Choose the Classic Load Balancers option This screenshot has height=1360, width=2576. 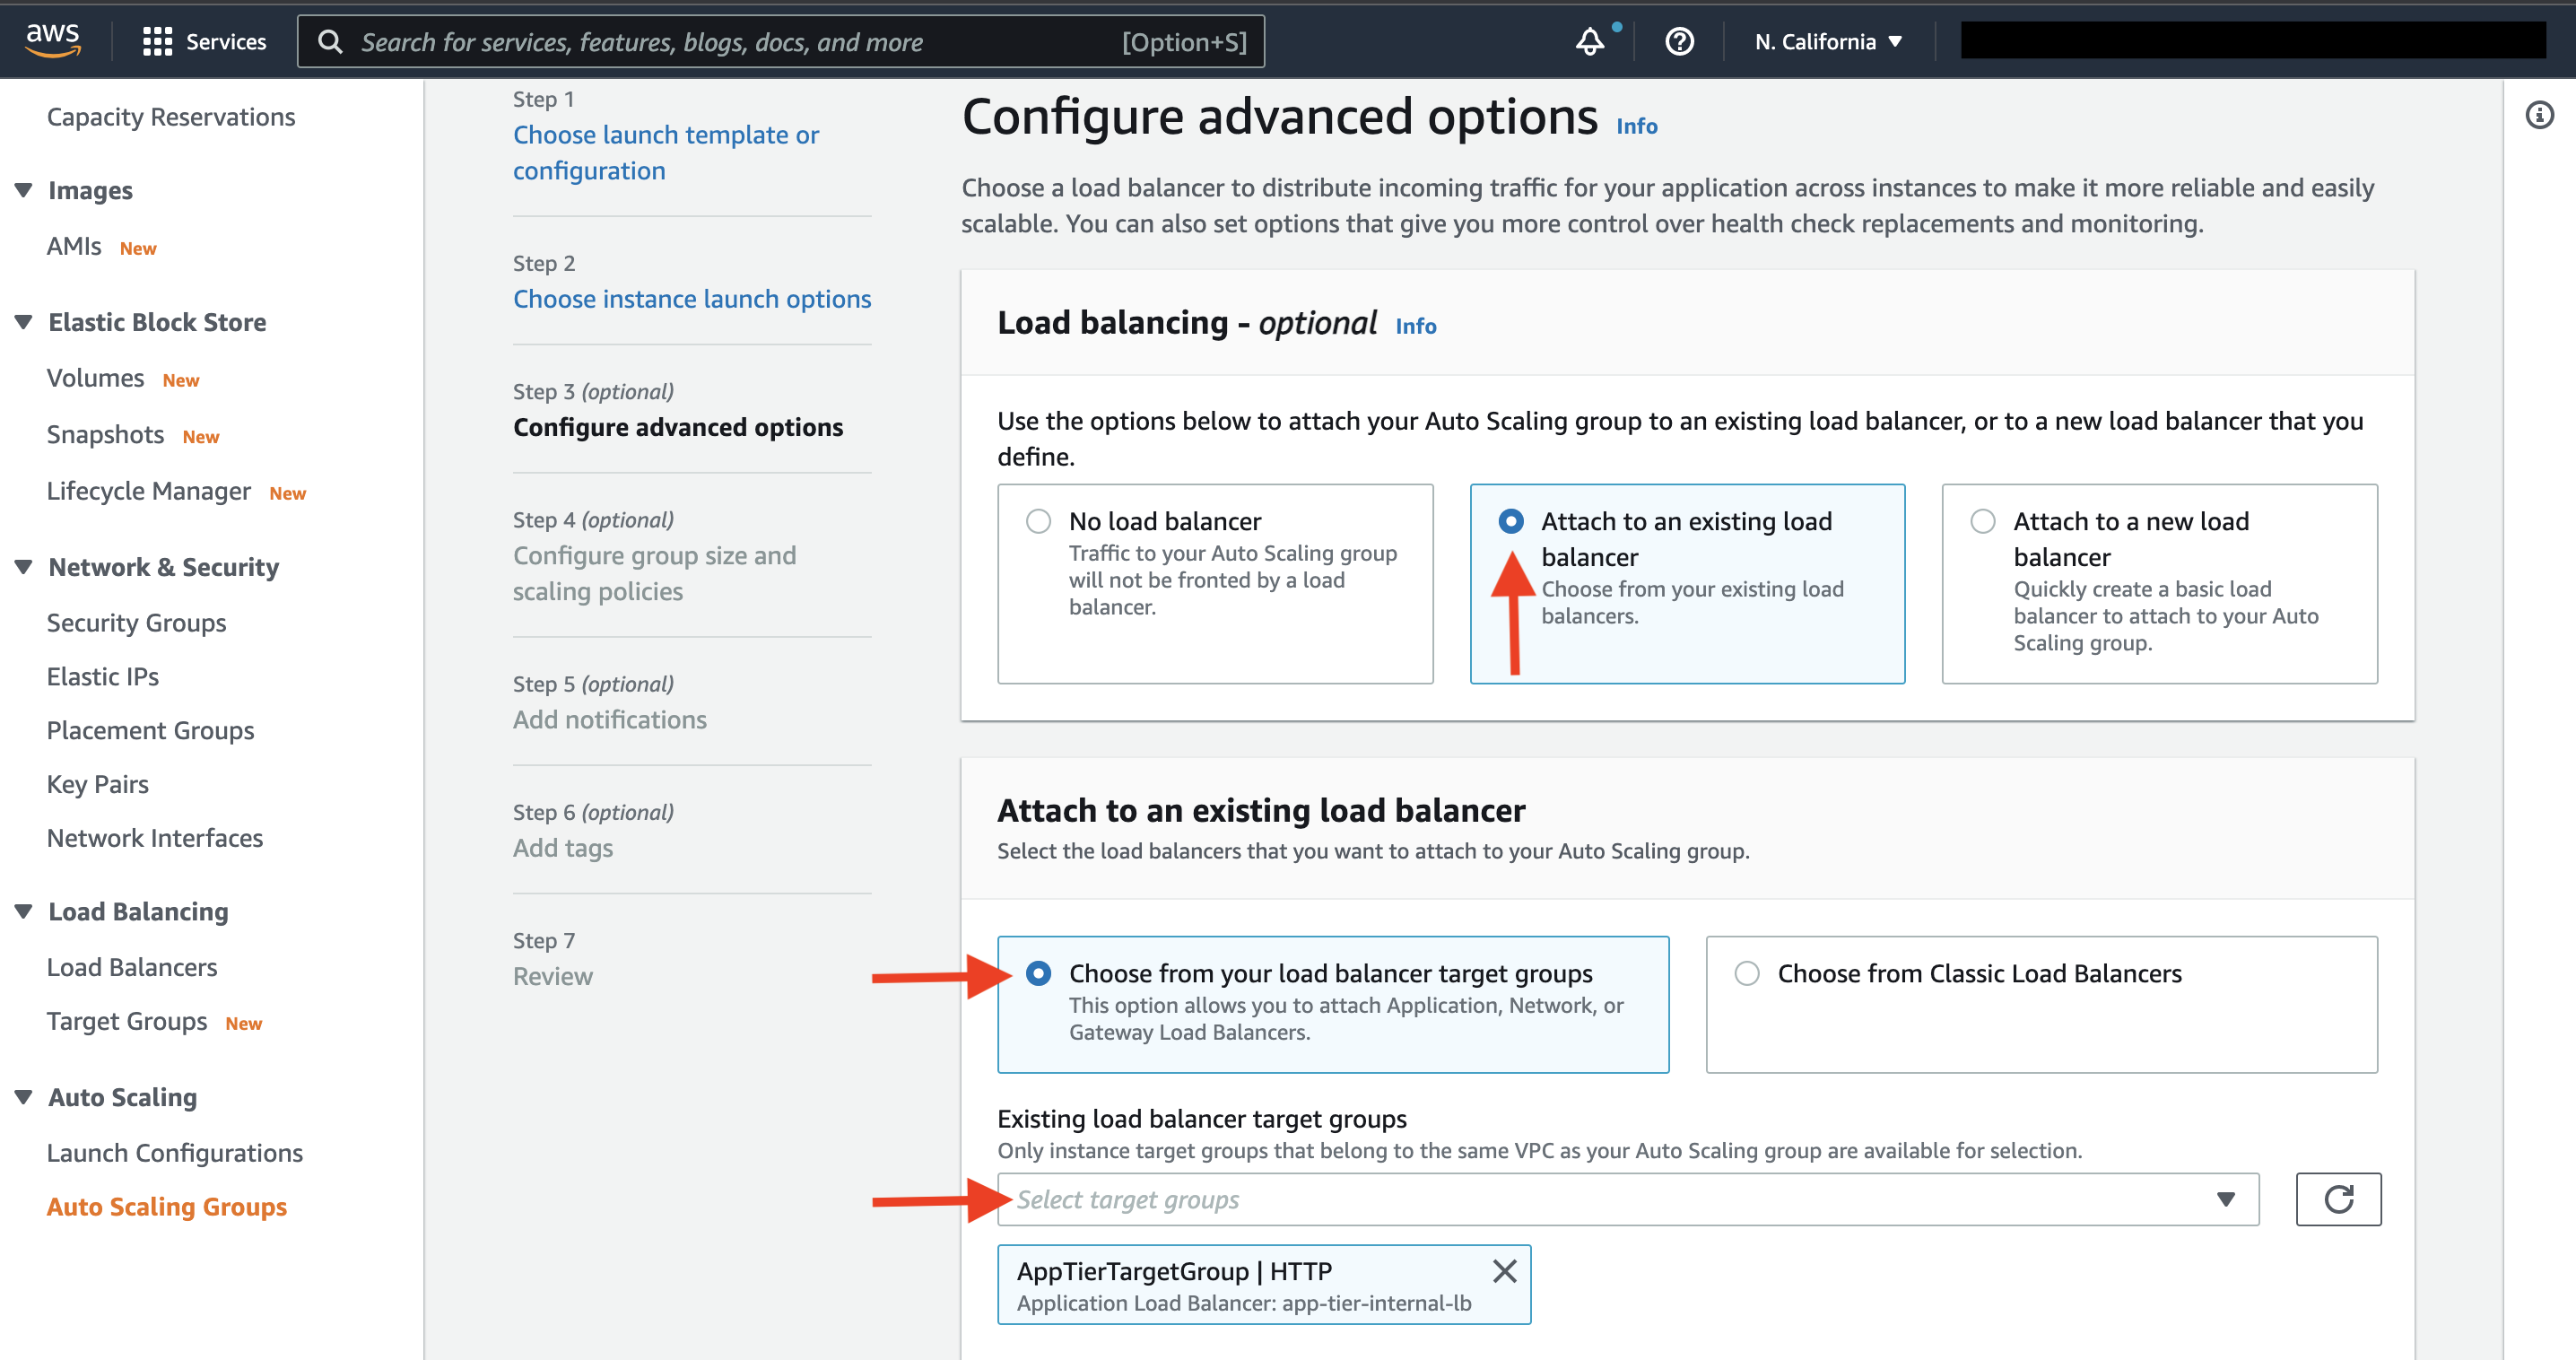point(1746,973)
